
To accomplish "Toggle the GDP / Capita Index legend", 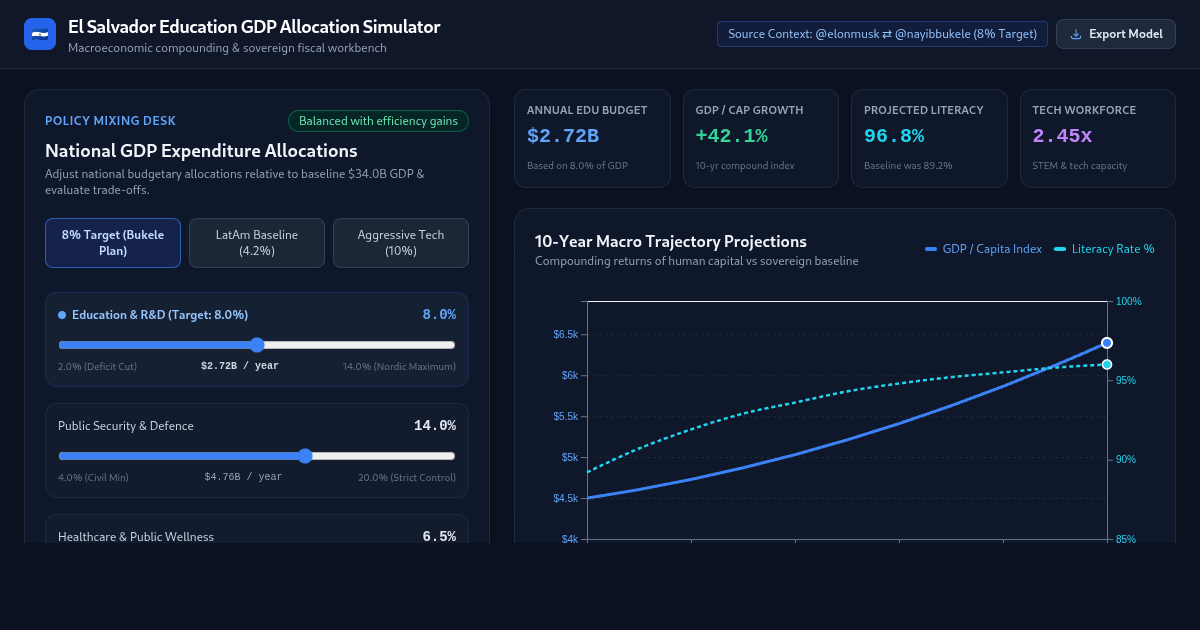I will click(983, 249).
